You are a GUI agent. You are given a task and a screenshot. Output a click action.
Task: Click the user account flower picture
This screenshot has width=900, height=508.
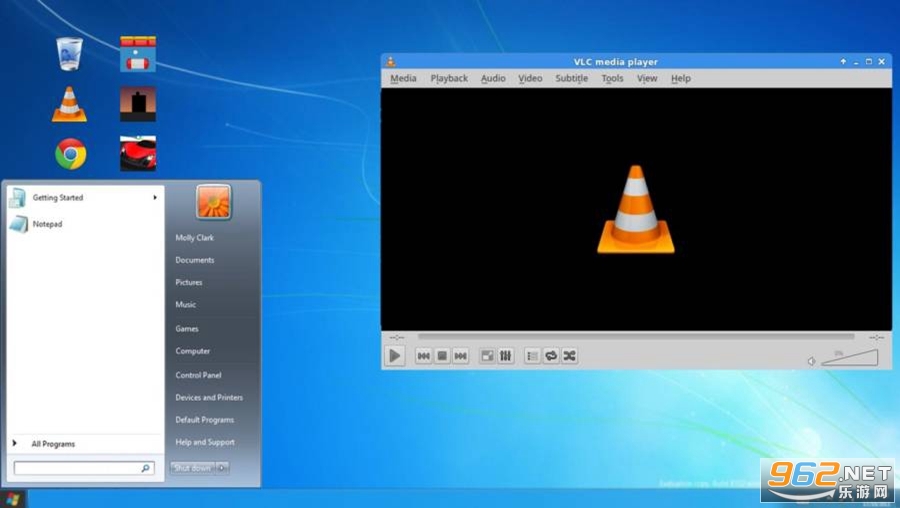click(x=214, y=202)
